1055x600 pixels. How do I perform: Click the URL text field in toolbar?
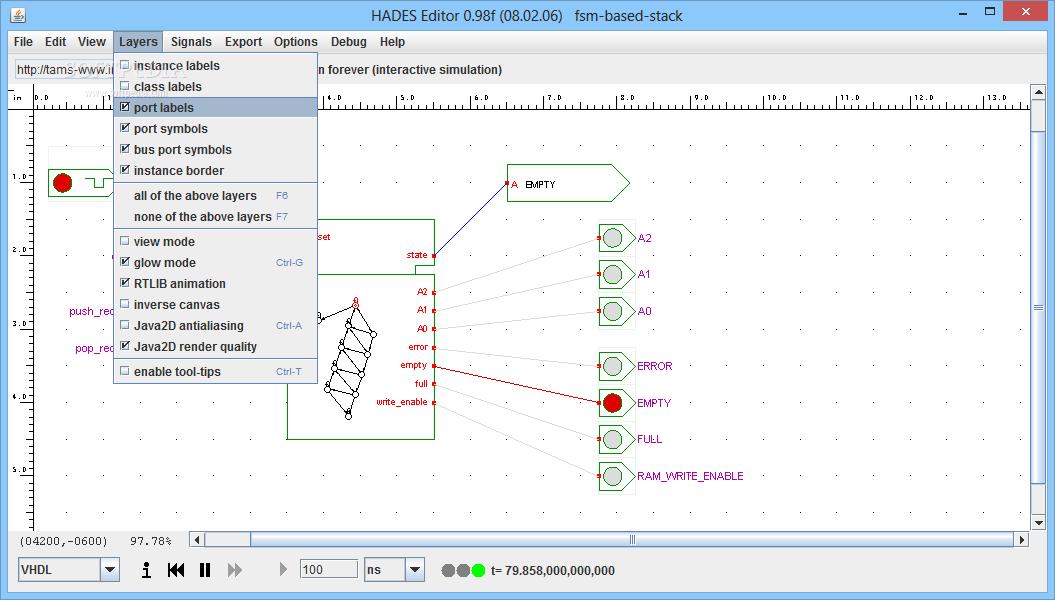pos(65,69)
